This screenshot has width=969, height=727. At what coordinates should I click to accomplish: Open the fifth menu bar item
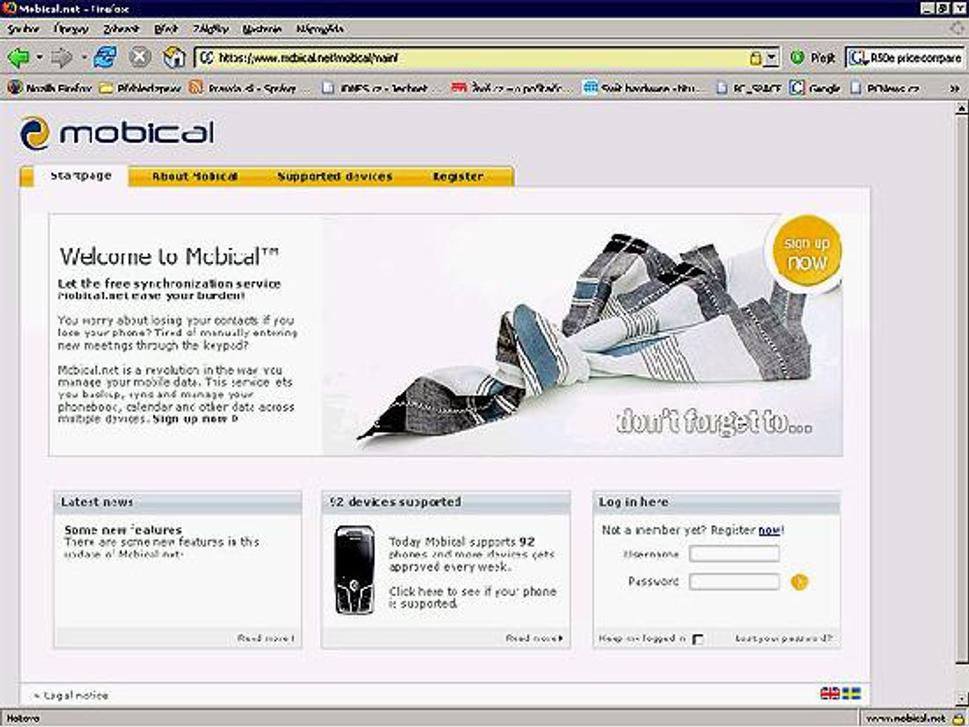coord(210,28)
